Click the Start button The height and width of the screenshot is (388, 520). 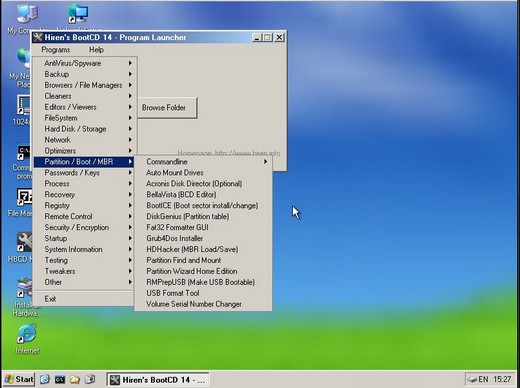19,379
